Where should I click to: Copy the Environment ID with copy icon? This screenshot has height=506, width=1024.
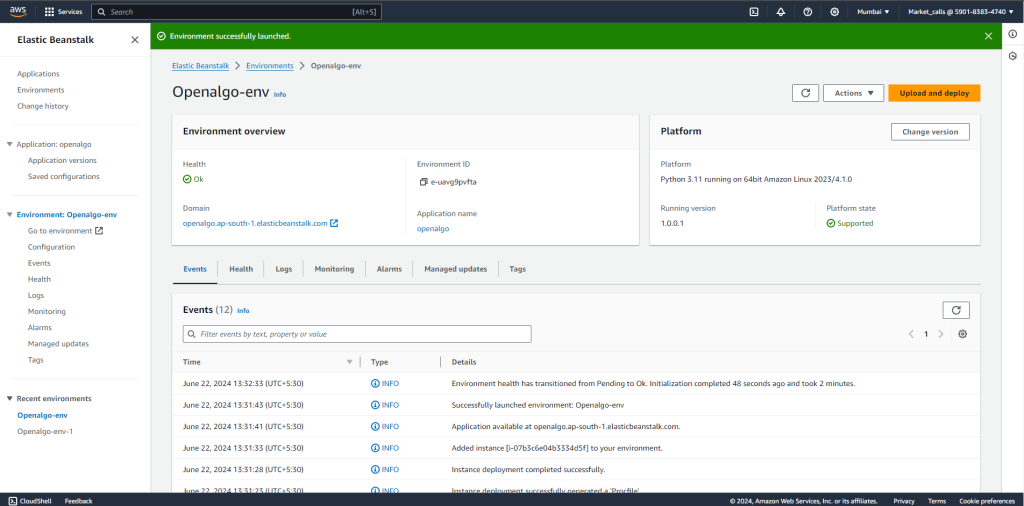[x=424, y=182]
